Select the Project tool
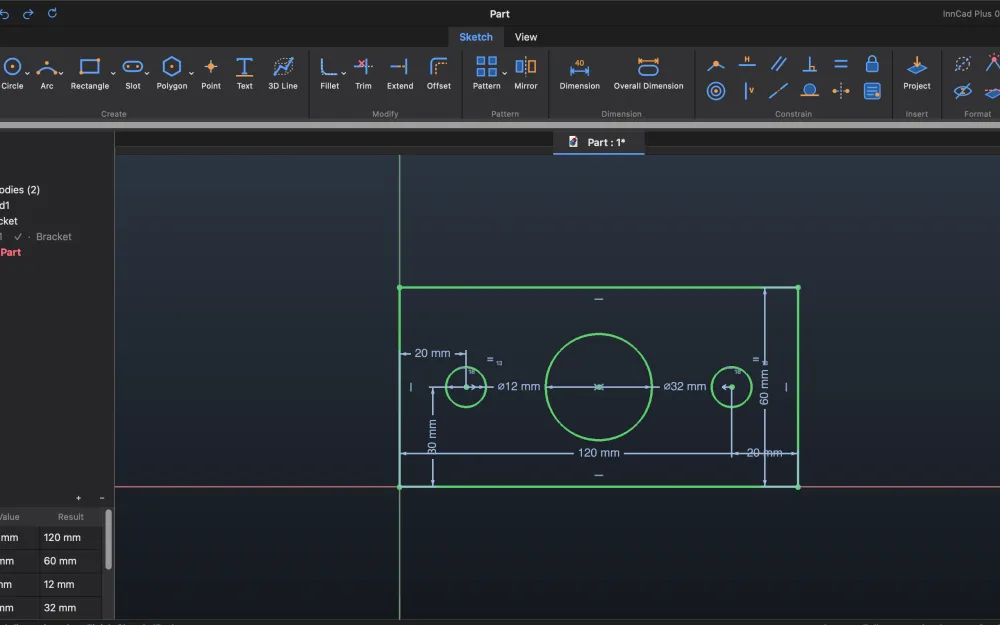Viewport: 1000px width, 625px height. click(x=916, y=73)
